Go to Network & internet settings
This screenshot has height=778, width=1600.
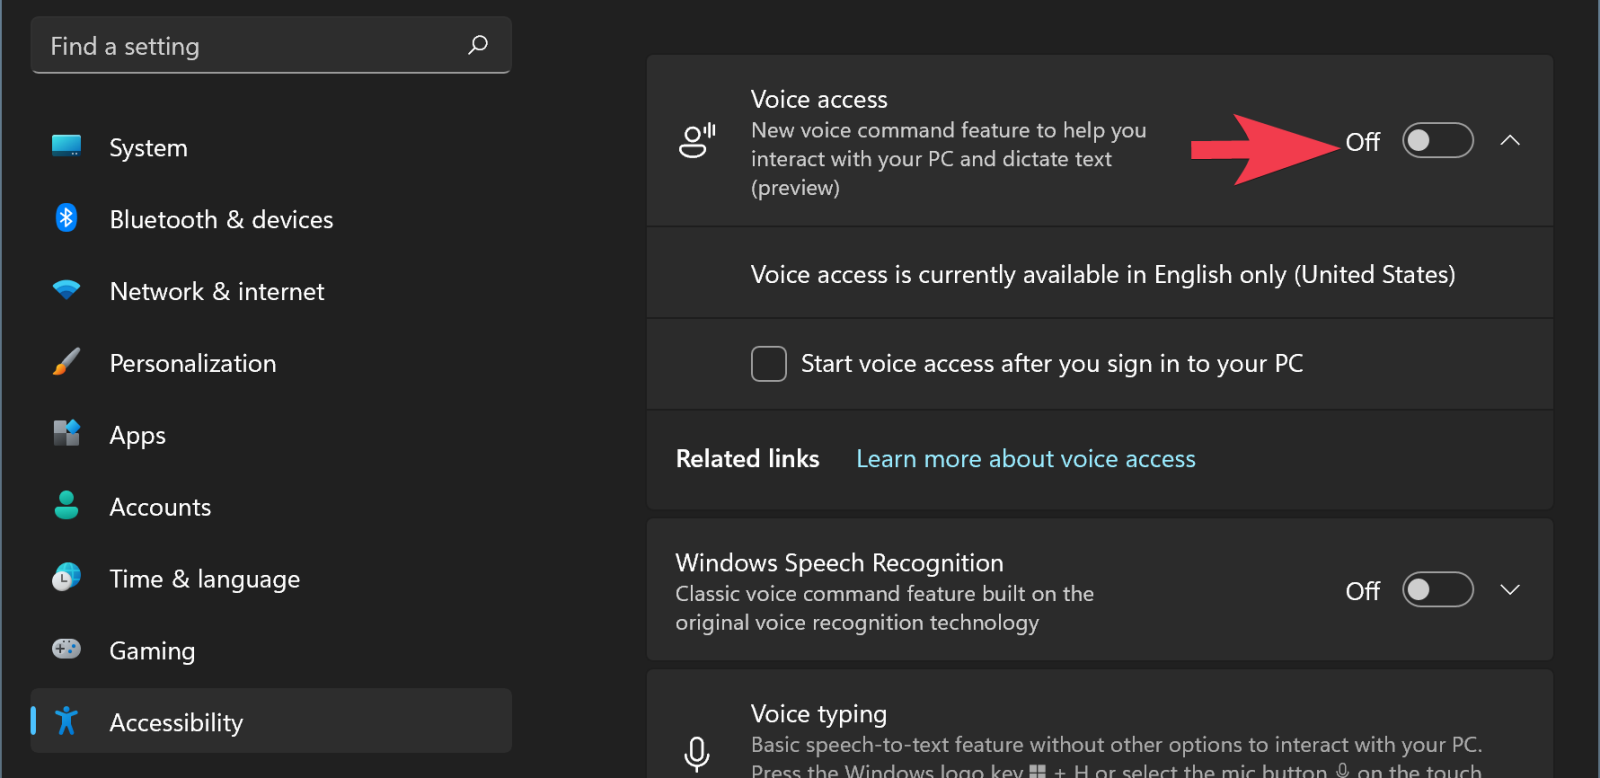(217, 291)
